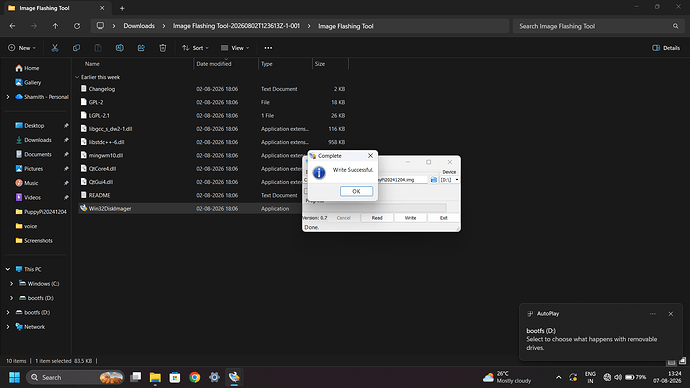Close the AutoPlay notification
The width and height of the screenshot is (690, 388).
[x=671, y=314]
